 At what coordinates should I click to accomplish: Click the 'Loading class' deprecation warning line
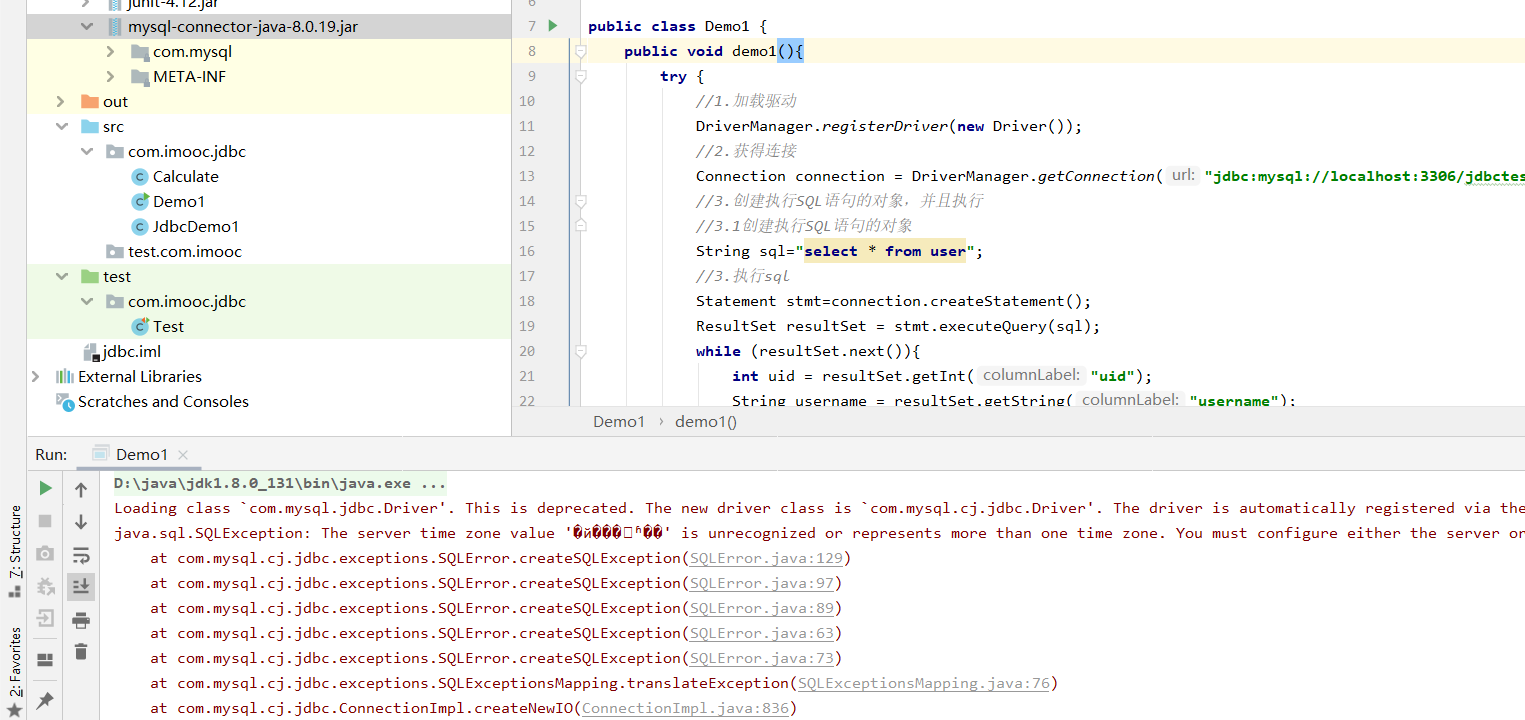click(819, 508)
